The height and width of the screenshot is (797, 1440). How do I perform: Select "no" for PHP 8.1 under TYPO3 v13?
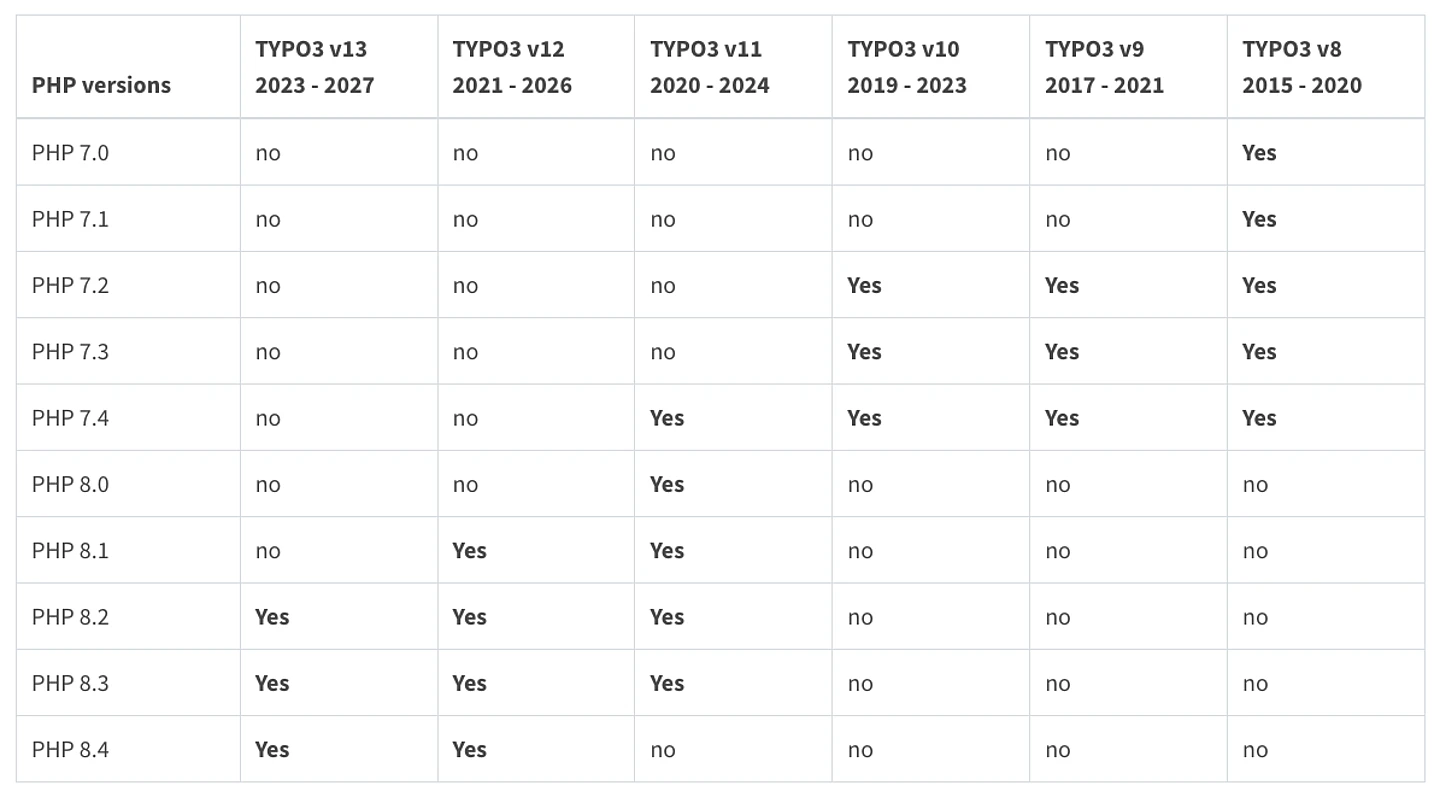point(267,551)
